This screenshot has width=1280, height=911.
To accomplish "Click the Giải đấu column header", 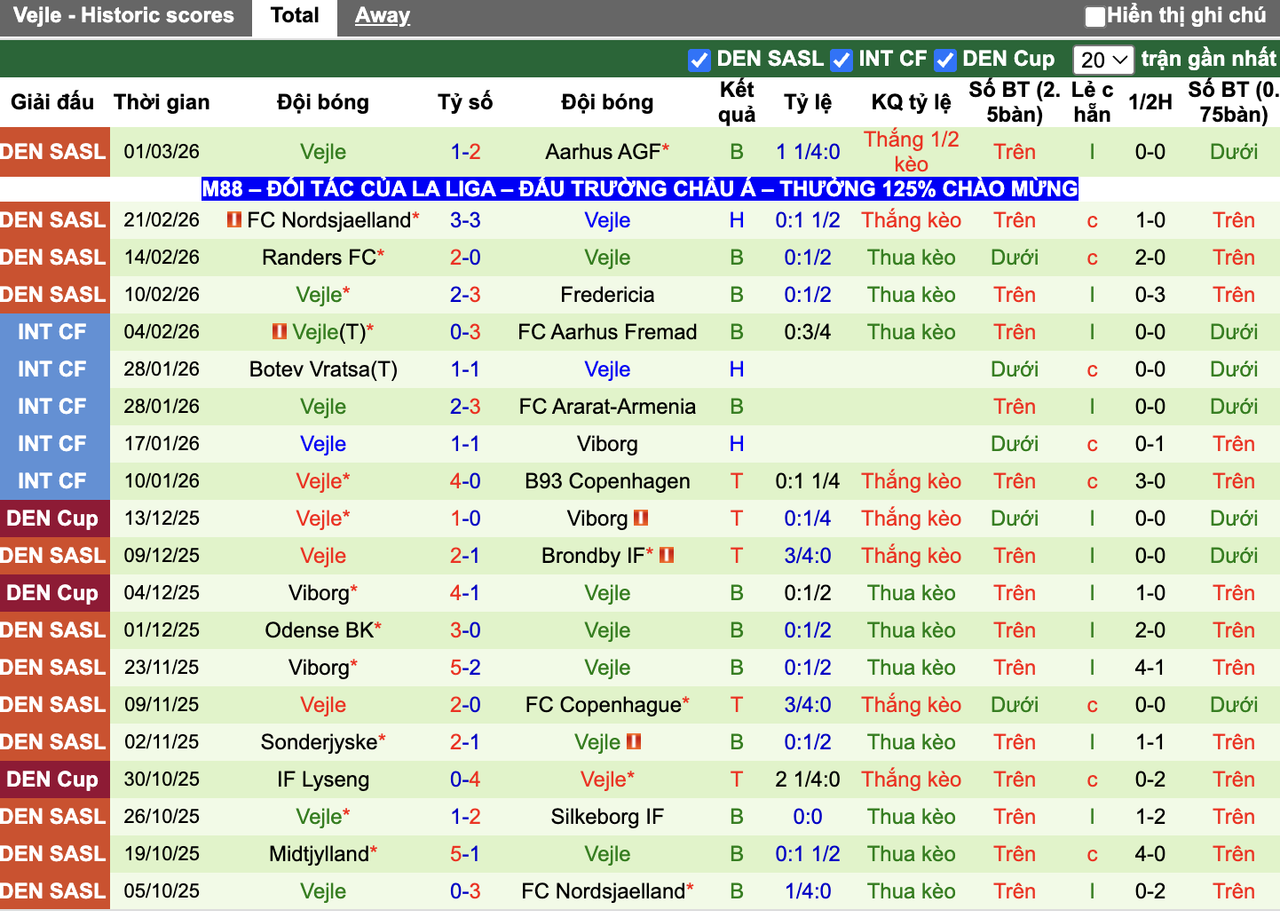I will [53, 102].
